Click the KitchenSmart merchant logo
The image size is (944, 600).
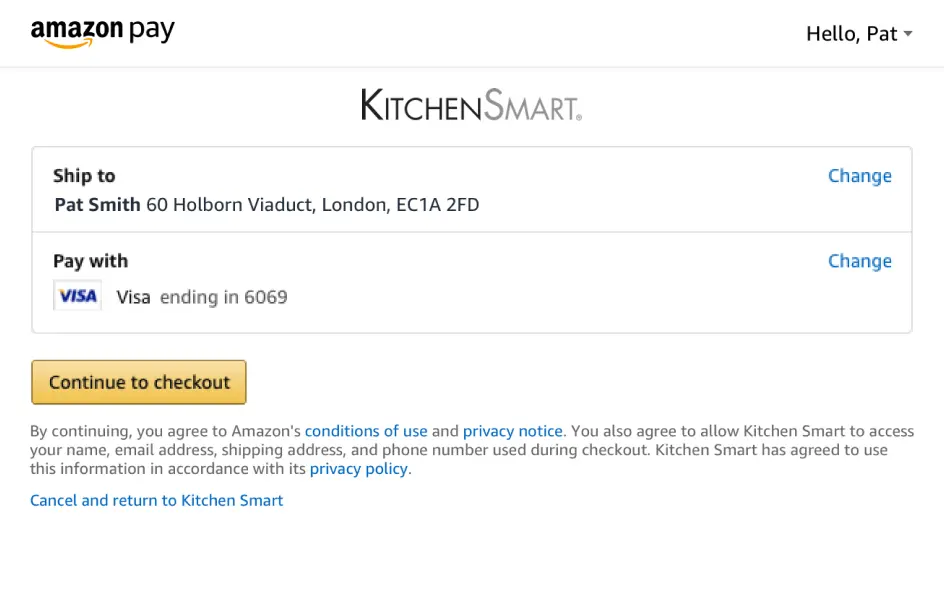click(471, 105)
